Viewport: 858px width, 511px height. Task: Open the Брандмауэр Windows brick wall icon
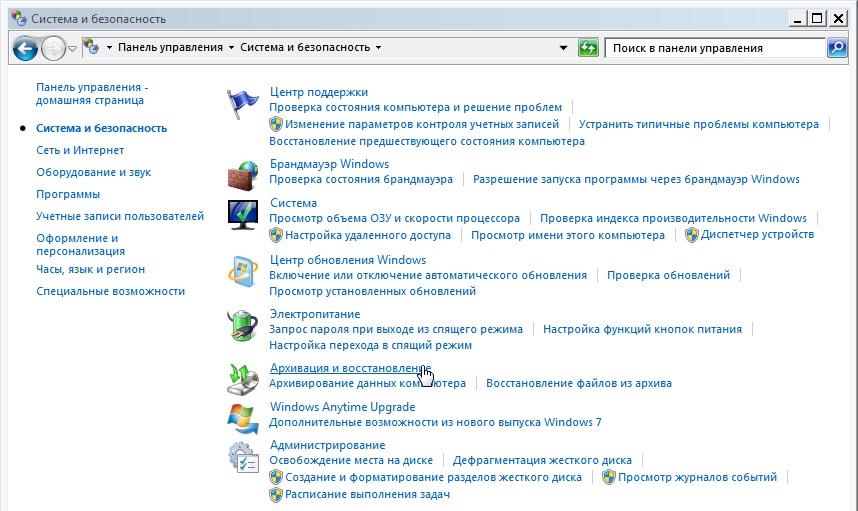243,175
